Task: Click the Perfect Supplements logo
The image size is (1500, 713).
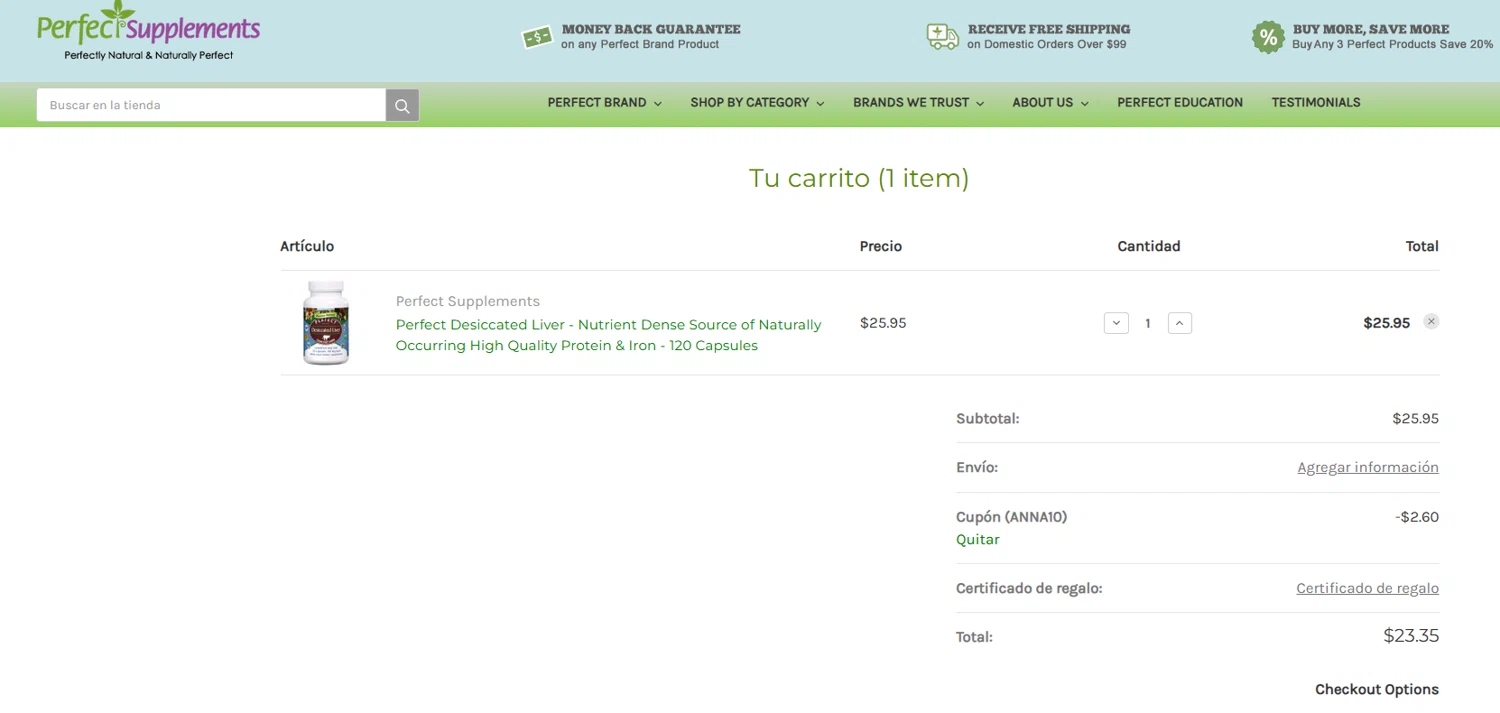Action: coord(148,32)
